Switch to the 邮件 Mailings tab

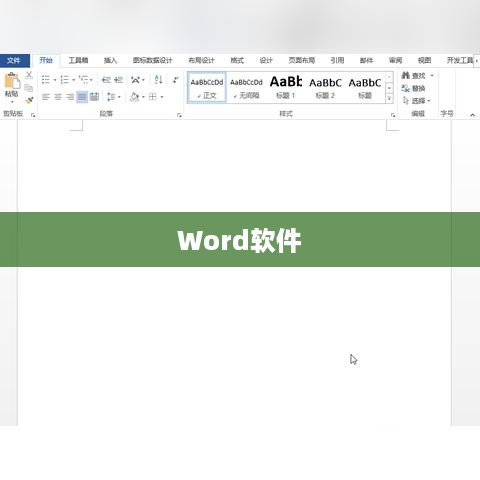pyautogui.click(x=366, y=60)
